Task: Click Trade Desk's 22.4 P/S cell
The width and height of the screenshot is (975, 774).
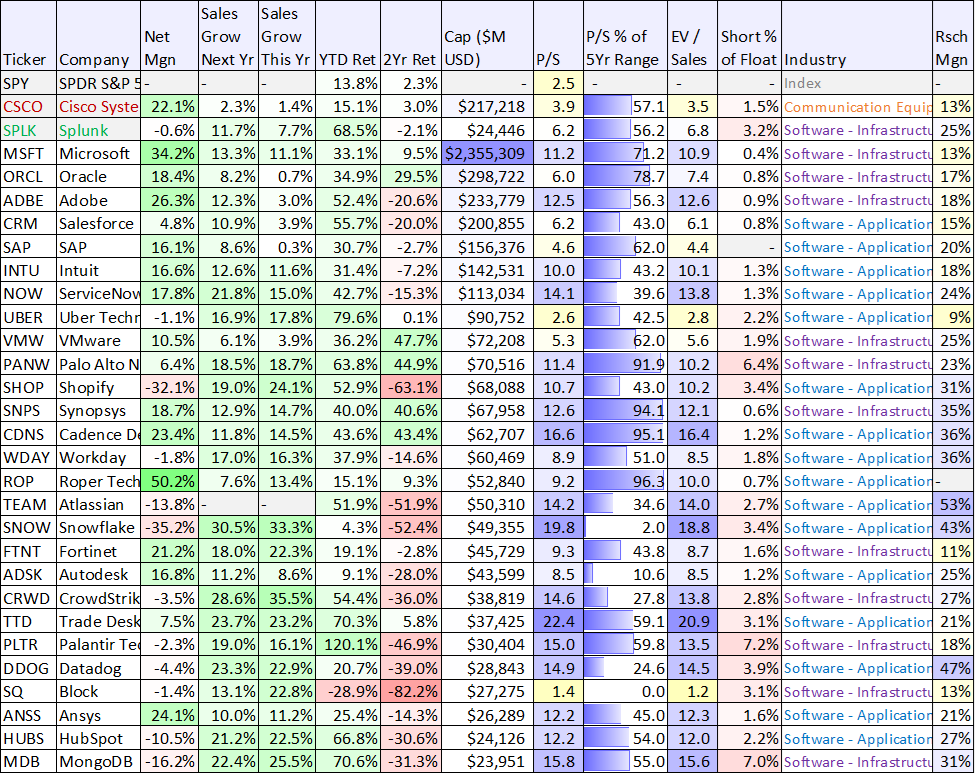Action: 558,621
